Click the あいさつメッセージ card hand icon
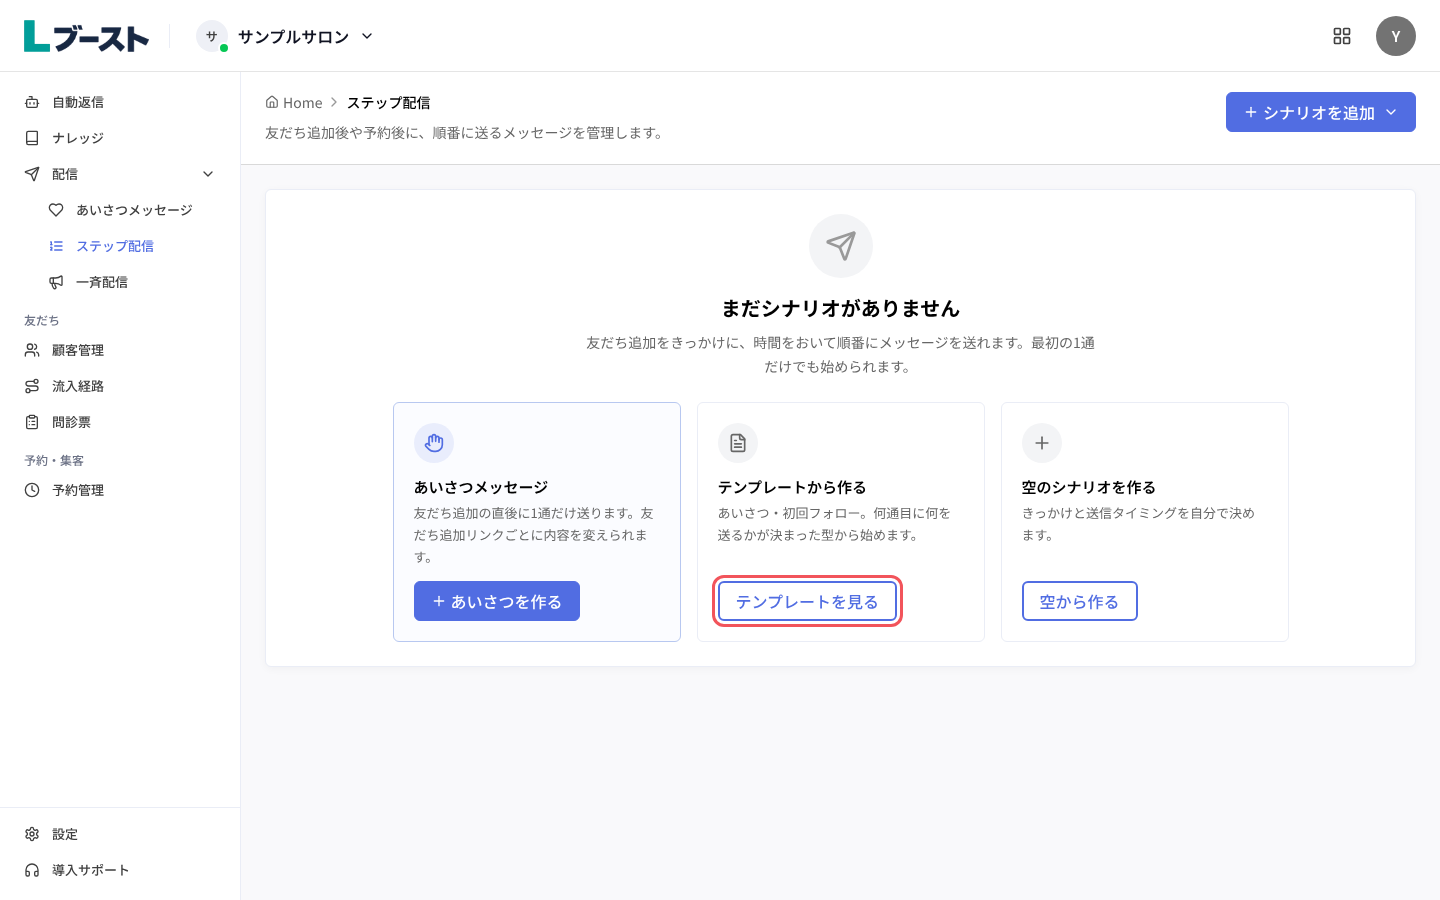The width and height of the screenshot is (1440, 900). [434, 443]
